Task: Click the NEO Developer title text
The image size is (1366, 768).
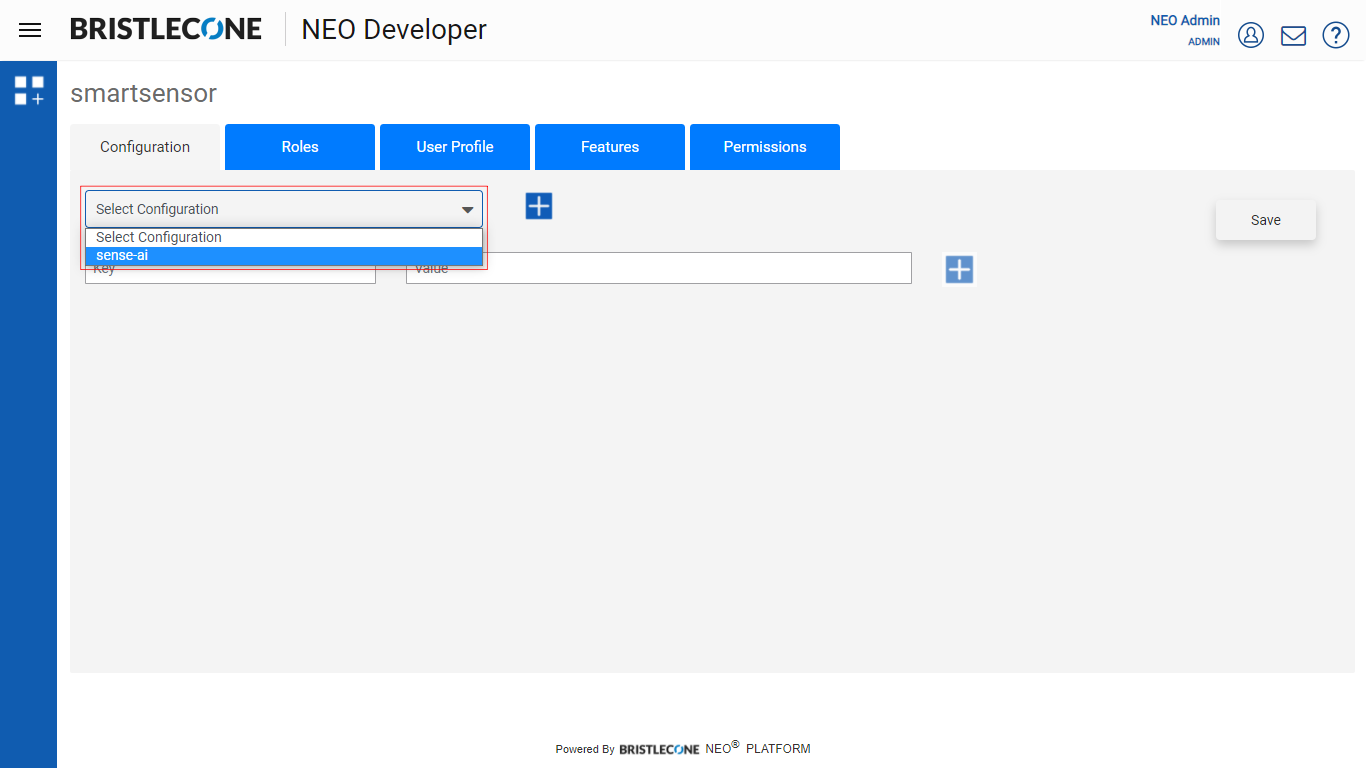Action: pos(394,30)
